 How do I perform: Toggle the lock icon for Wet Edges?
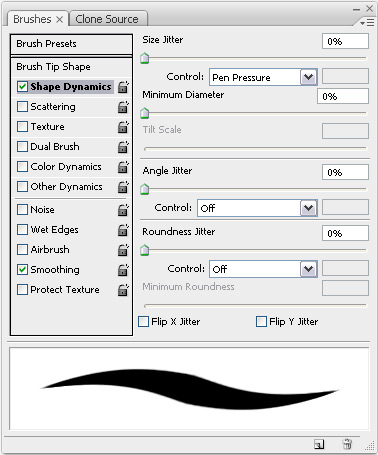click(x=123, y=230)
